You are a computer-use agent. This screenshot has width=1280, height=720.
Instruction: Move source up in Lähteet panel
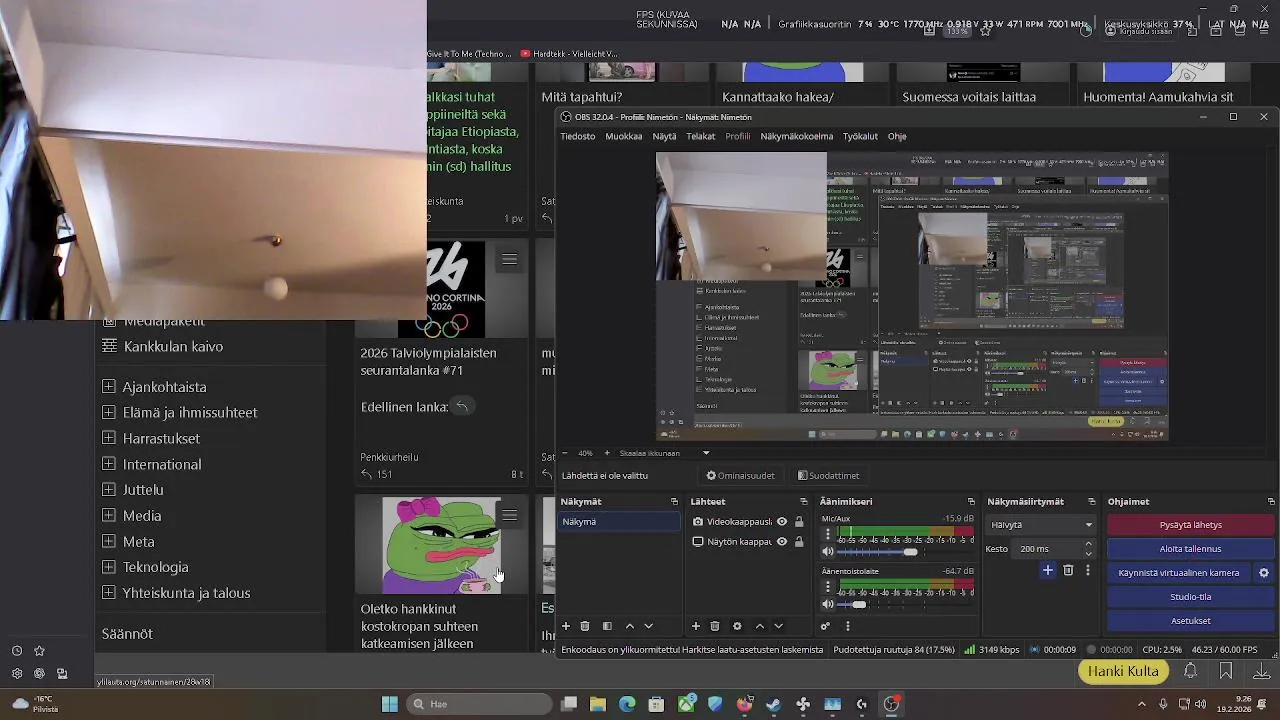760,626
